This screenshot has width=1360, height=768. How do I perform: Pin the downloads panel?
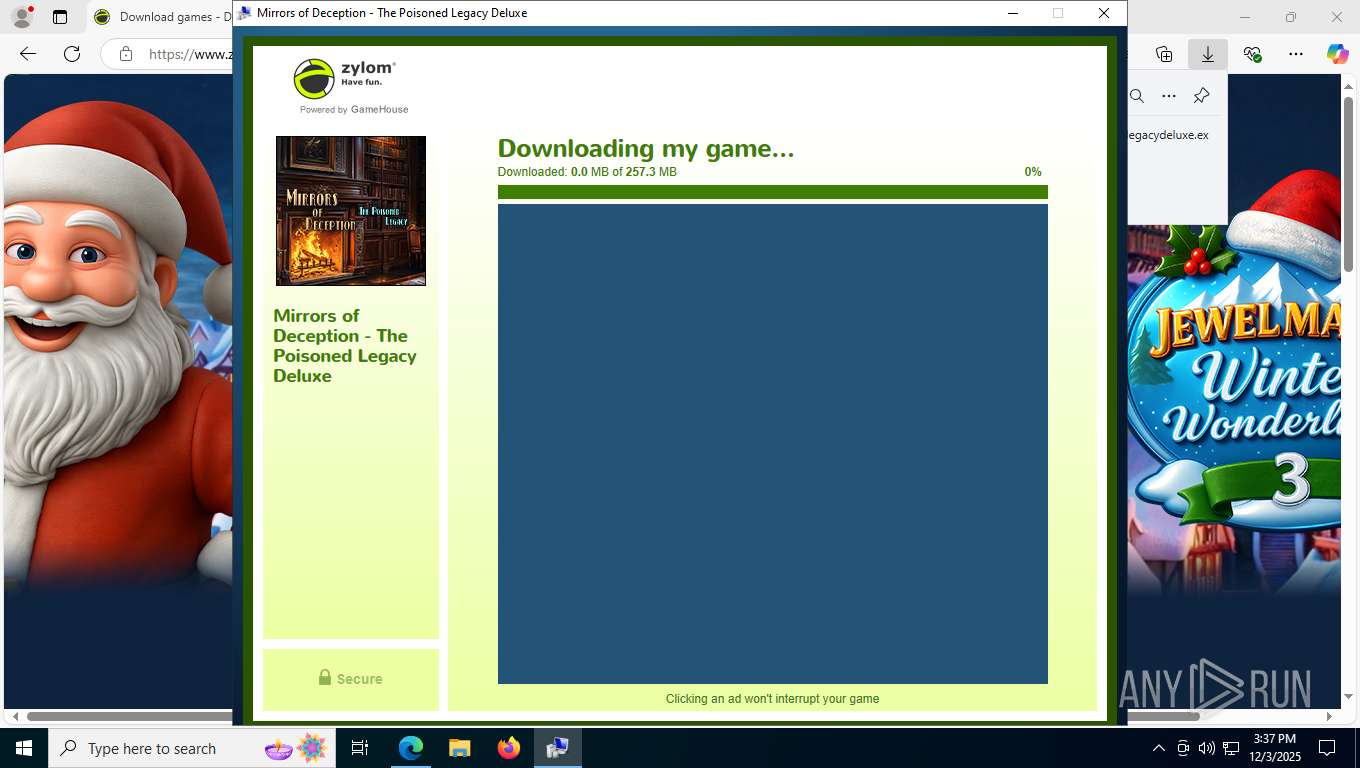coord(1202,96)
